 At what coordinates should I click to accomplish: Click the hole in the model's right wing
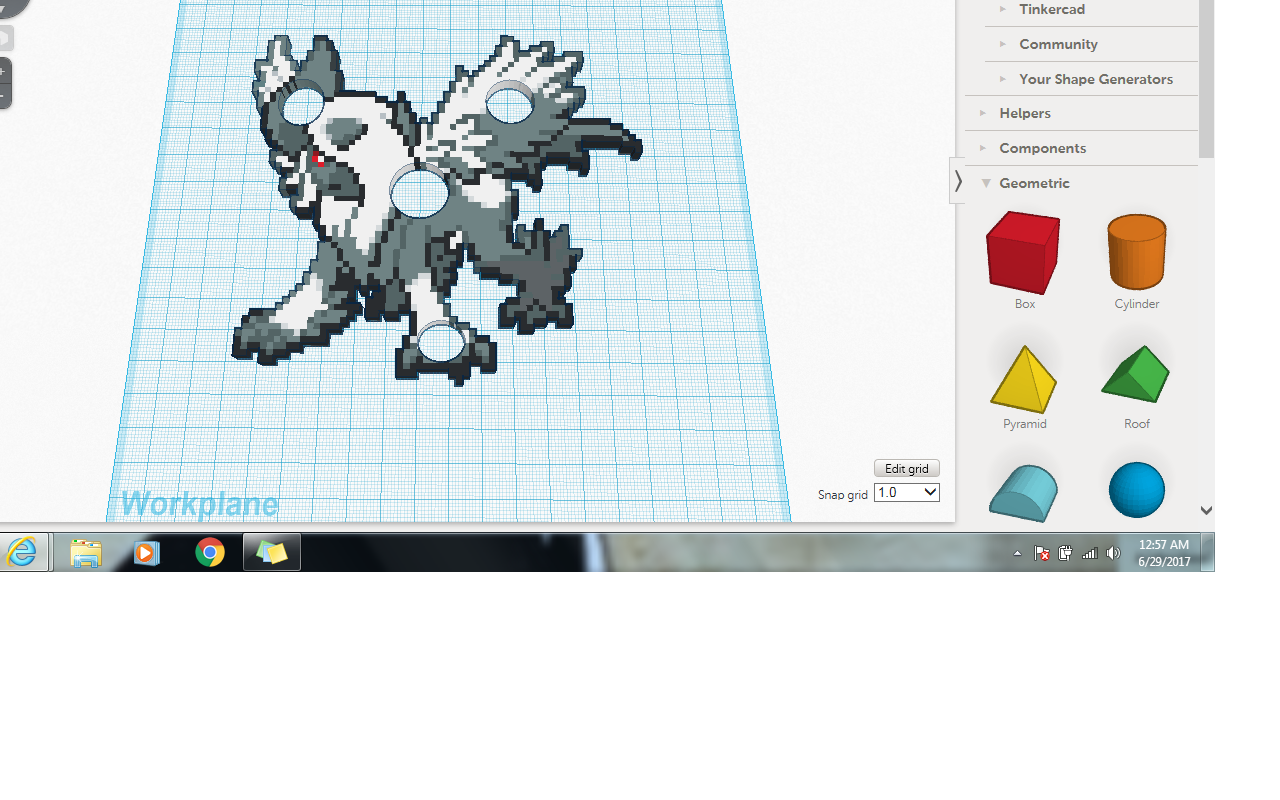pyautogui.click(x=510, y=101)
